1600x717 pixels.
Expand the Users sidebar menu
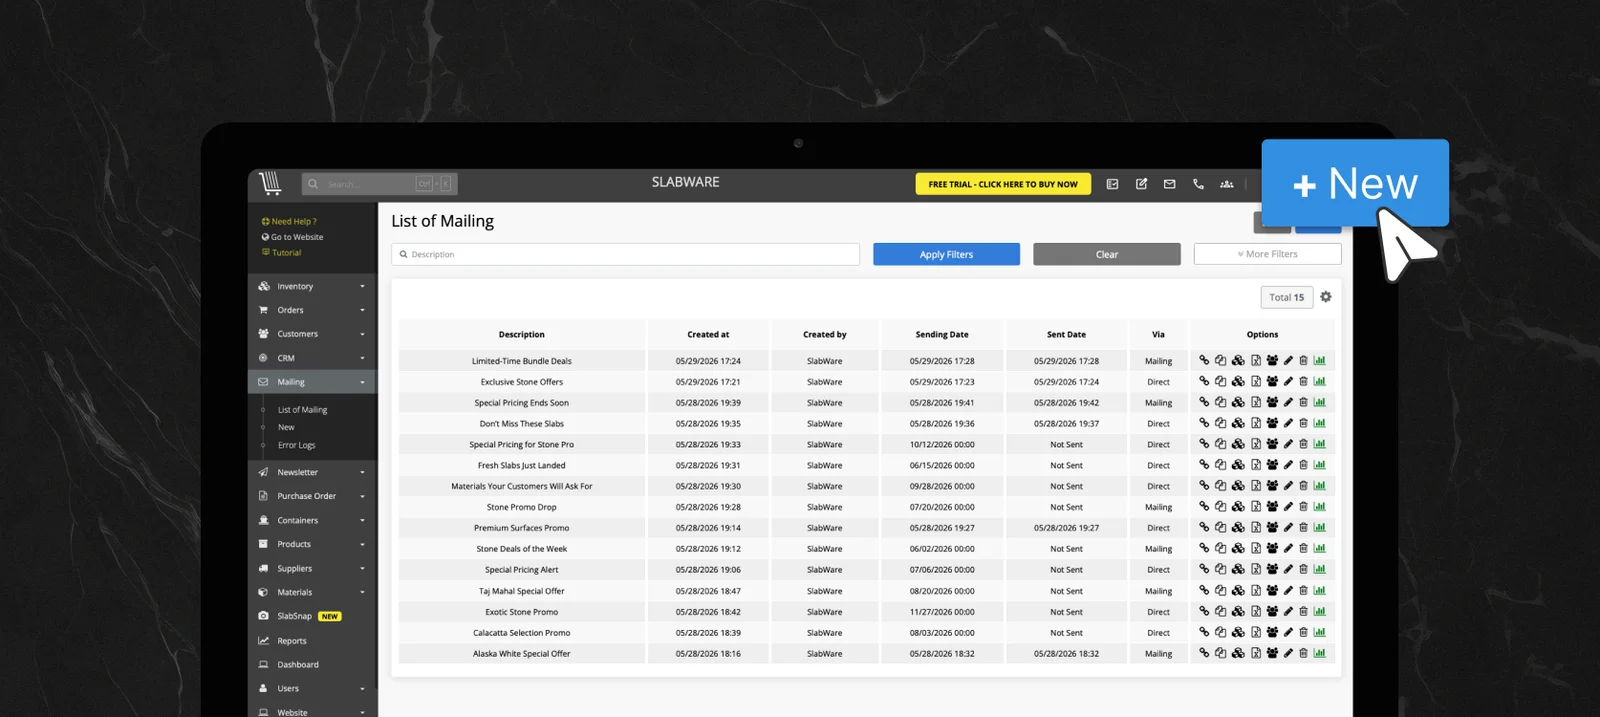click(312, 688)
